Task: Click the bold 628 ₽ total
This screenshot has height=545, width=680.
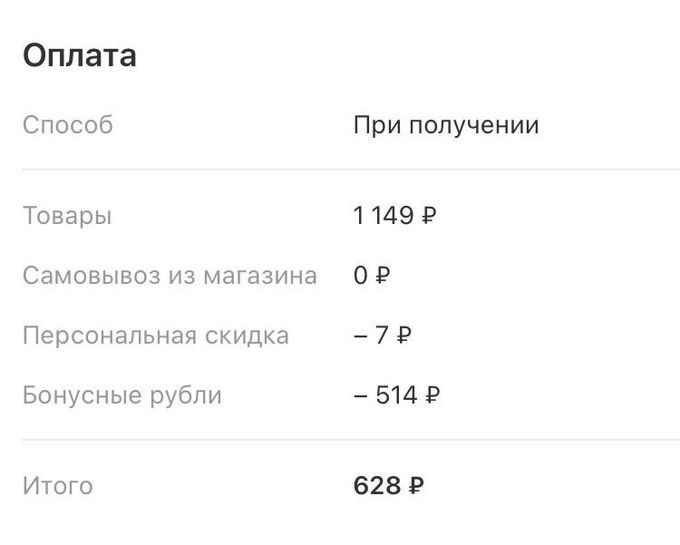Action: coord(389,487)
